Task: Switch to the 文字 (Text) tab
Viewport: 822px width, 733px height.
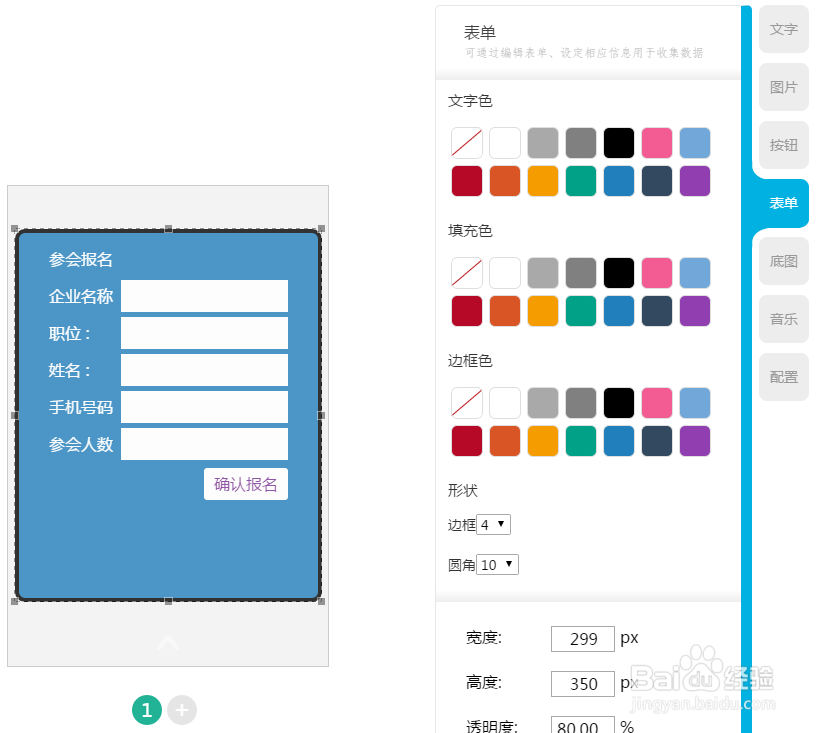Action: [783, 29]
